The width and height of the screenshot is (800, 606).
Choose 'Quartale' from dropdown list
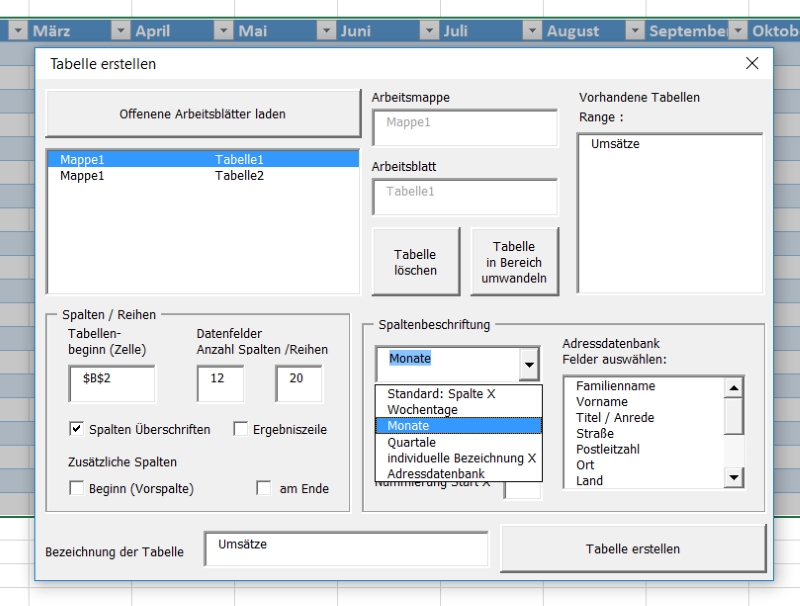[x=412, y=442]
